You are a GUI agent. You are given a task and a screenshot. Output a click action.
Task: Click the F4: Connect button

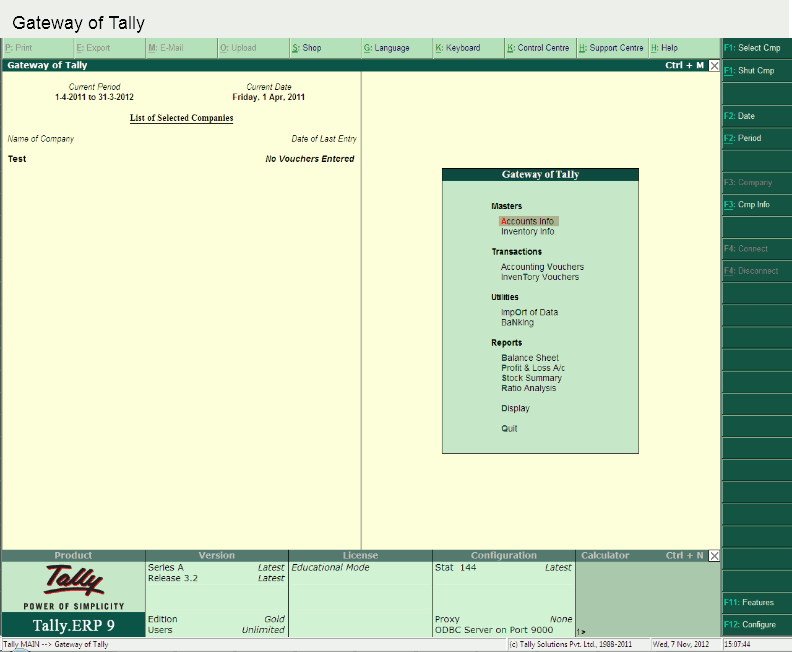[x=757, y=248]
